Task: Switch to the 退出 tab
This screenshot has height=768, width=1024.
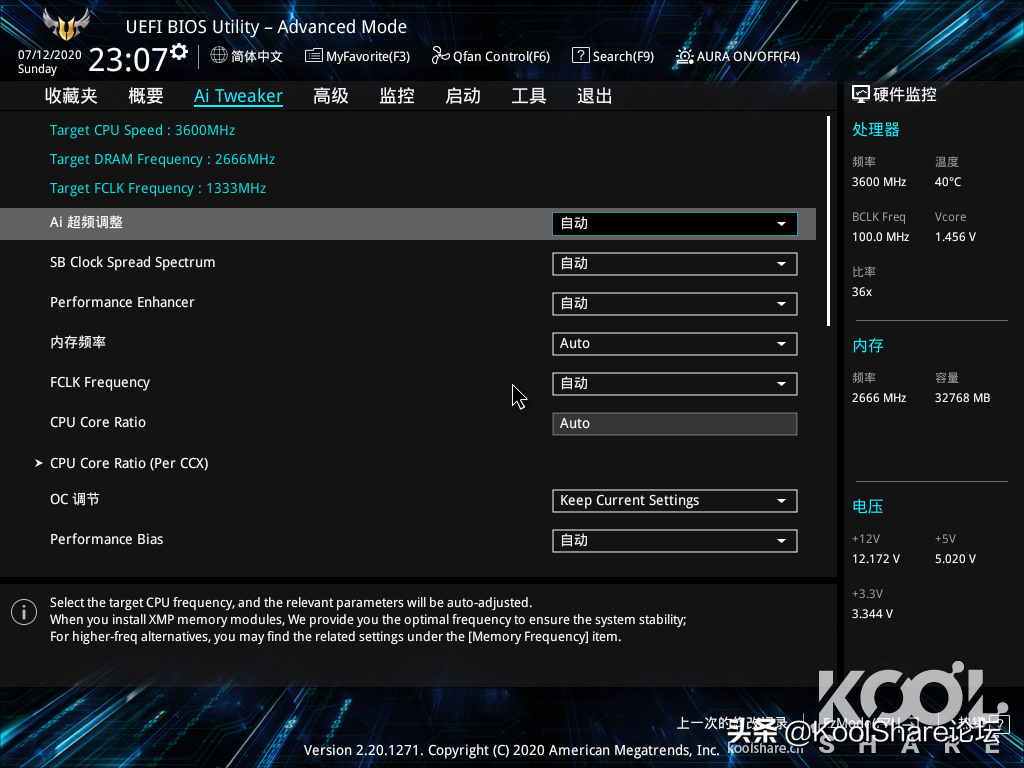Action: tap(595, 96)
